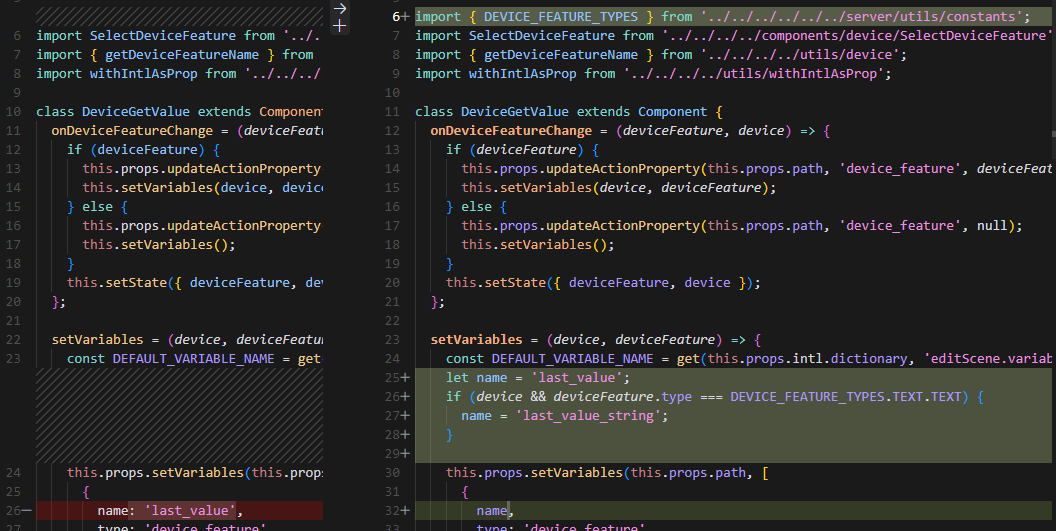The width and height of the screenshot is (1056, 531).
Task: Click the plus marker on added line 32
Action: tap(404, 511)
